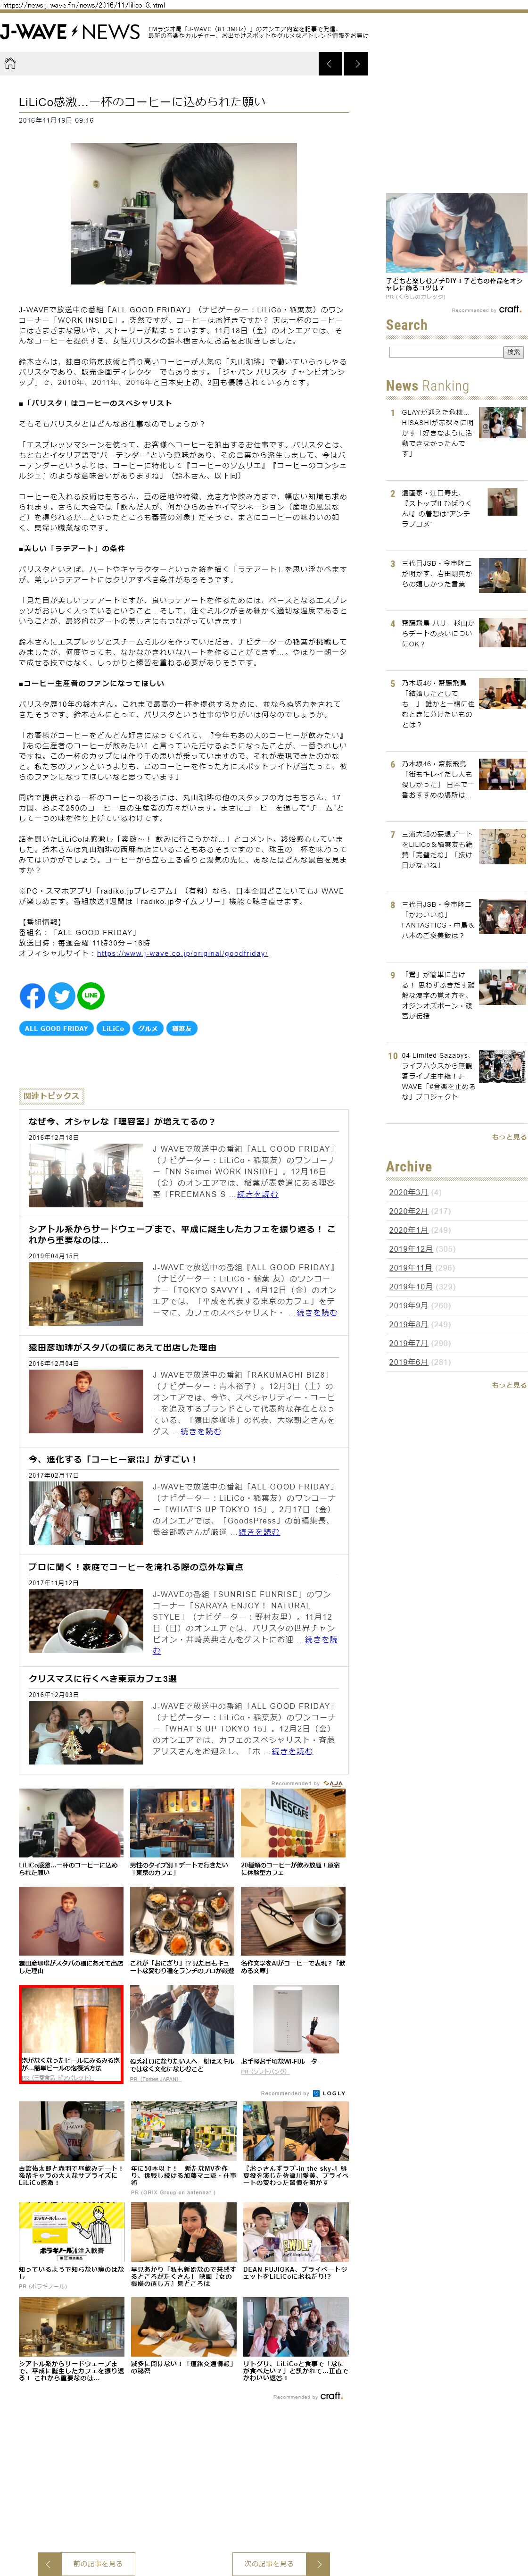Go to next article with right arrow
Image resolution: width=528 pixels, height=2576 pixels.
click(x=356, y=64)
